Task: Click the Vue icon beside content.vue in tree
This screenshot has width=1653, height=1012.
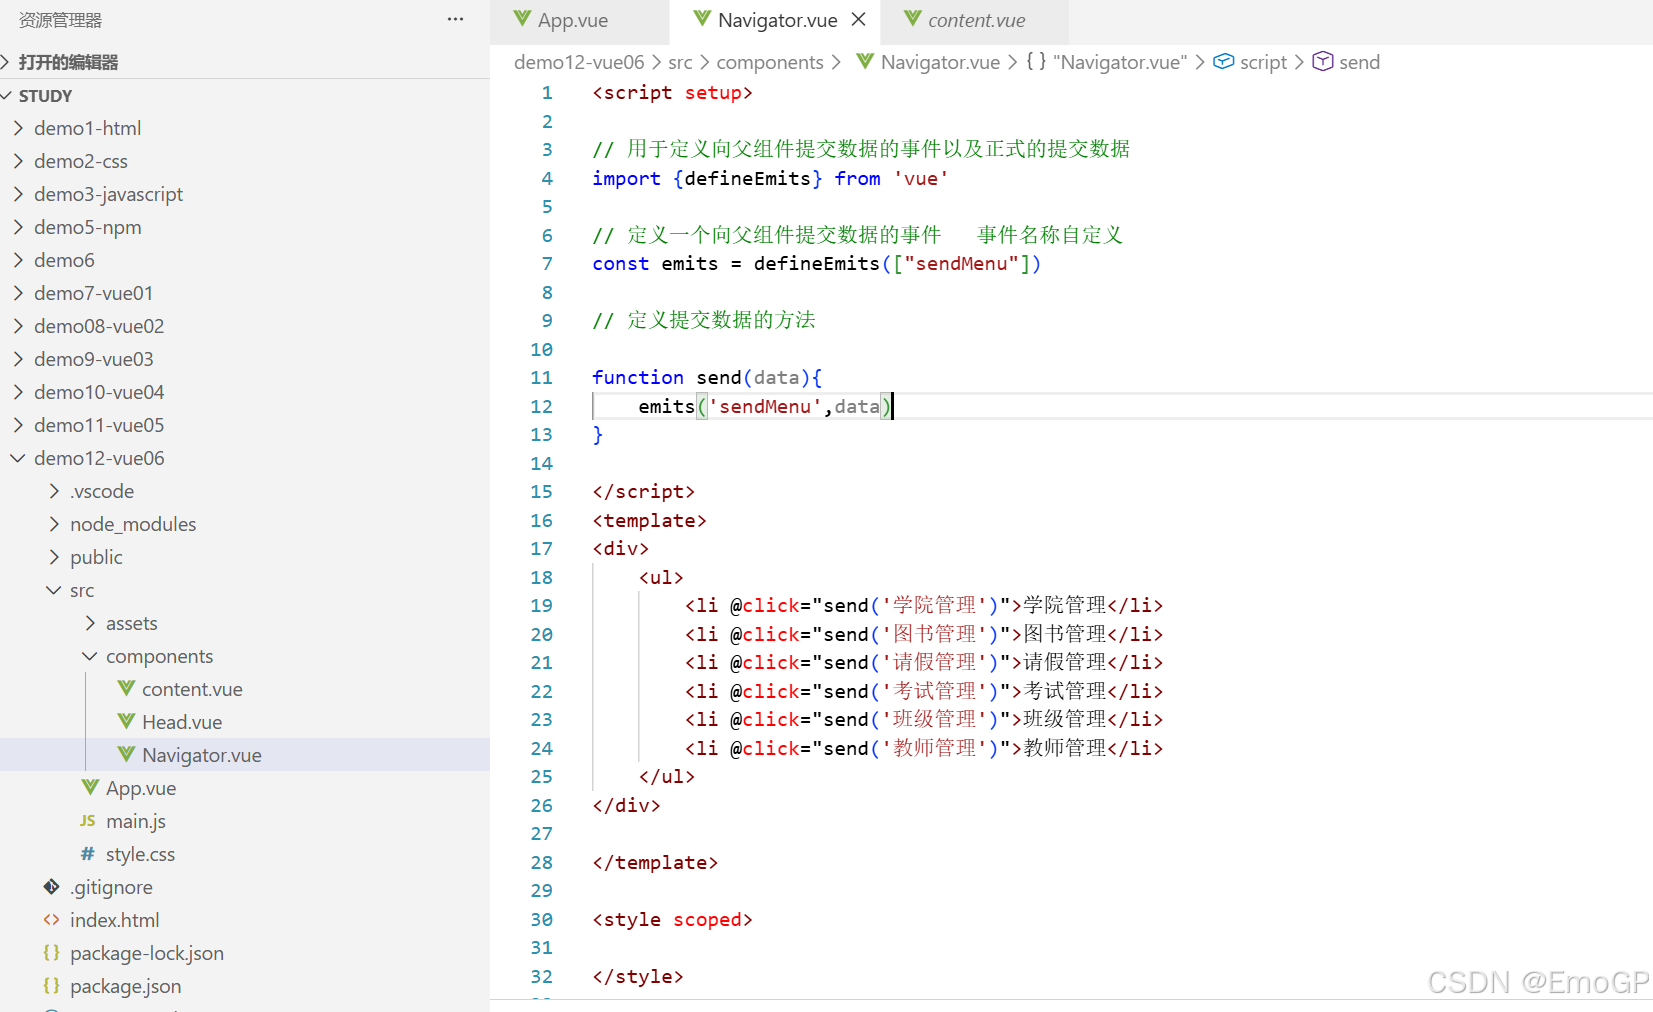Action: [126, 688]
